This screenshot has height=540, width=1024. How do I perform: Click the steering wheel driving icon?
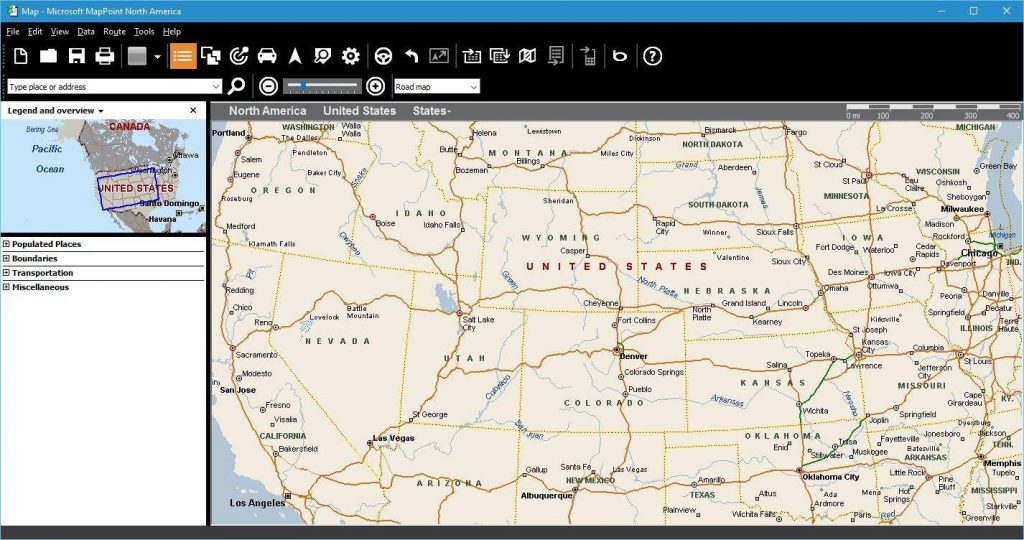pos(383,56)
